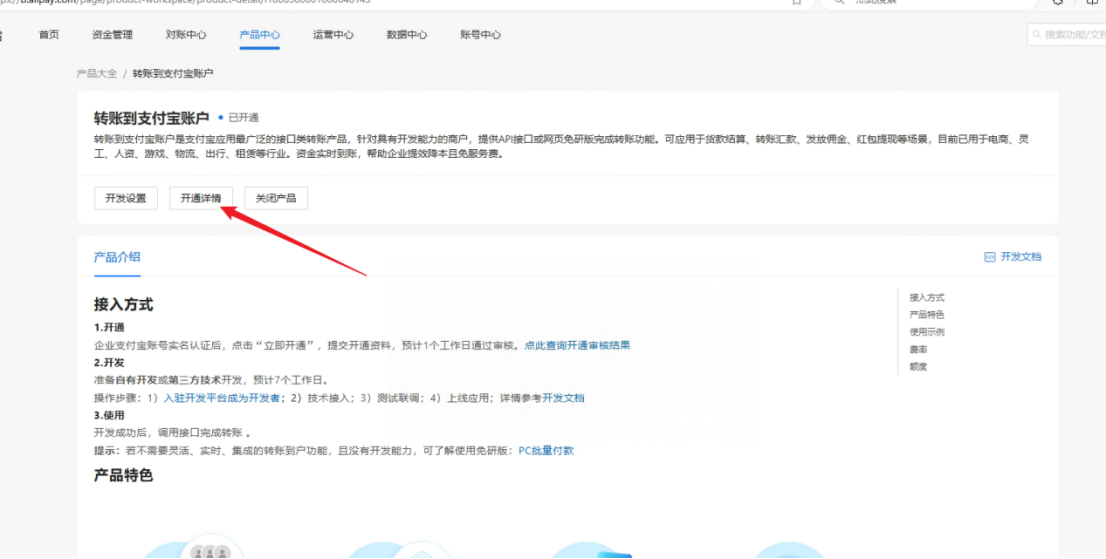Open 开通详情 for this product
1106x559 pixels.
coord(201,198)
